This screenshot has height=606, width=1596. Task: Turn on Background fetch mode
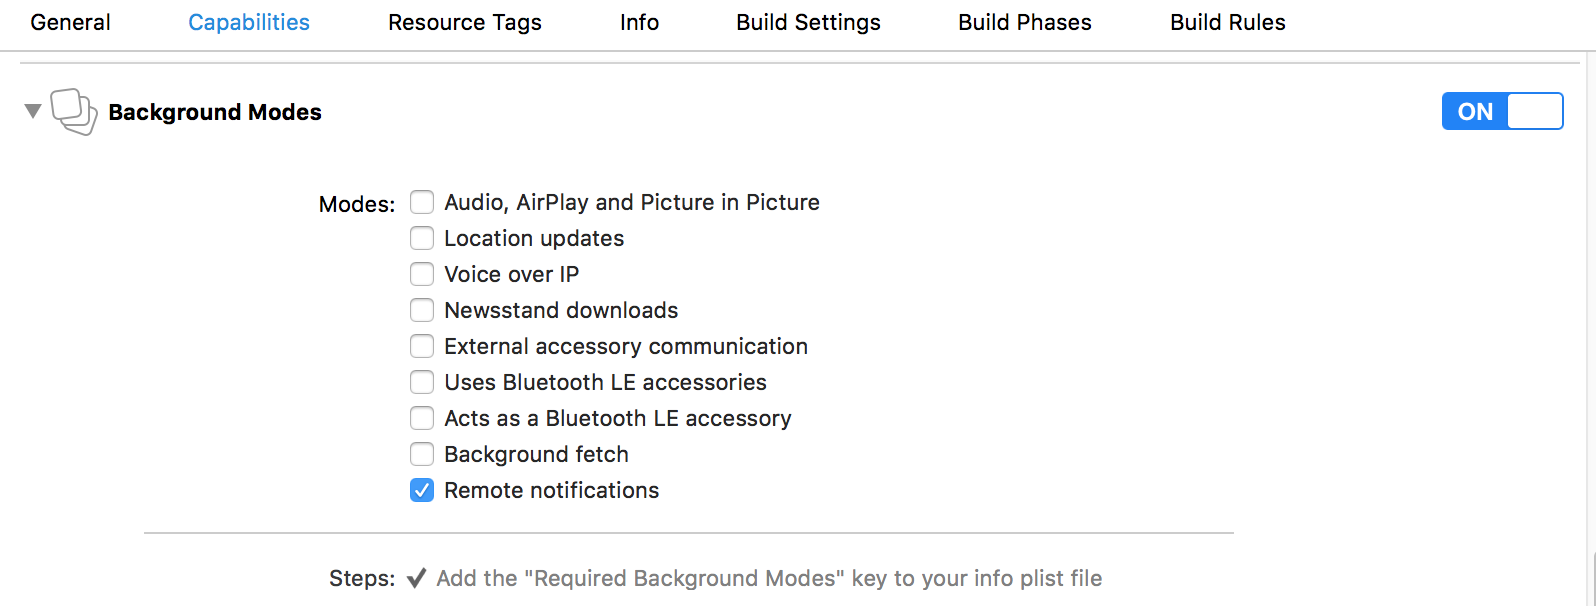(x=422, y=454)
